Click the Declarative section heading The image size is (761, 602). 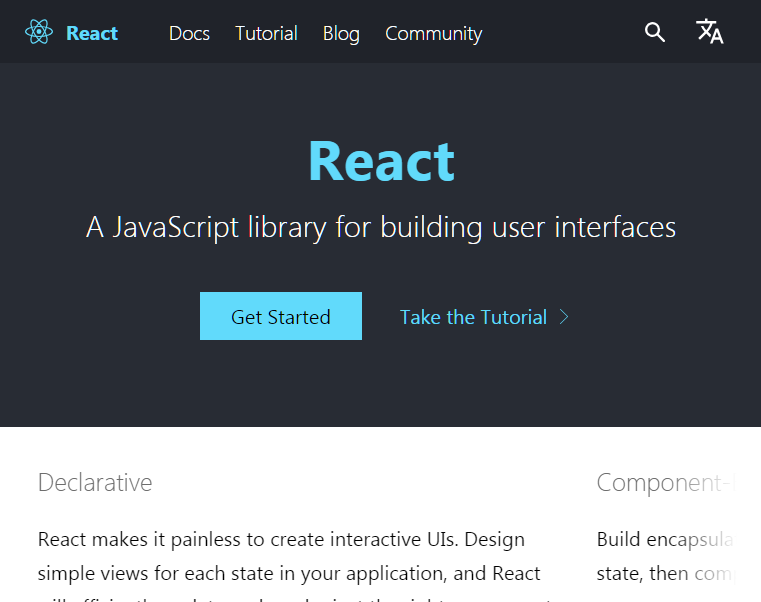(x=95, y=483)
